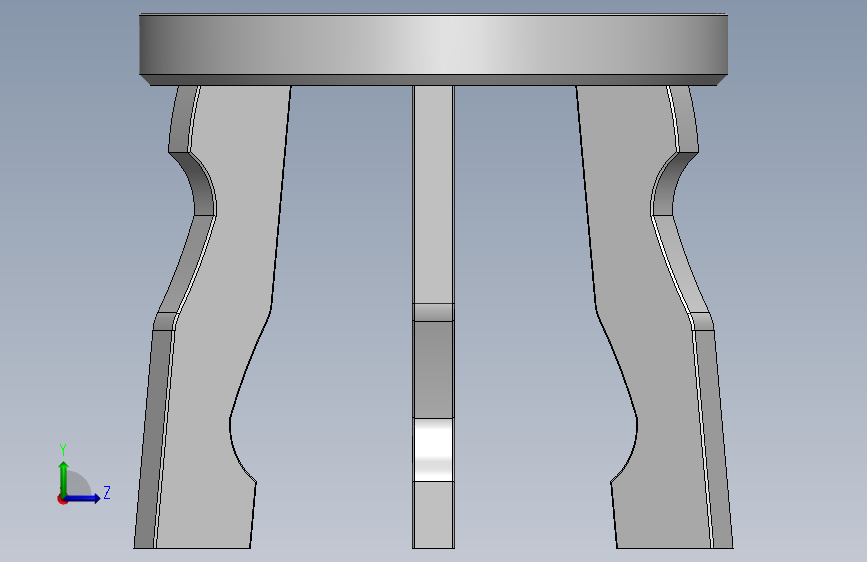Click the blue Z axis arrow of triad
This screenshot has width=867, height=562.
click(x=83, y=498)
